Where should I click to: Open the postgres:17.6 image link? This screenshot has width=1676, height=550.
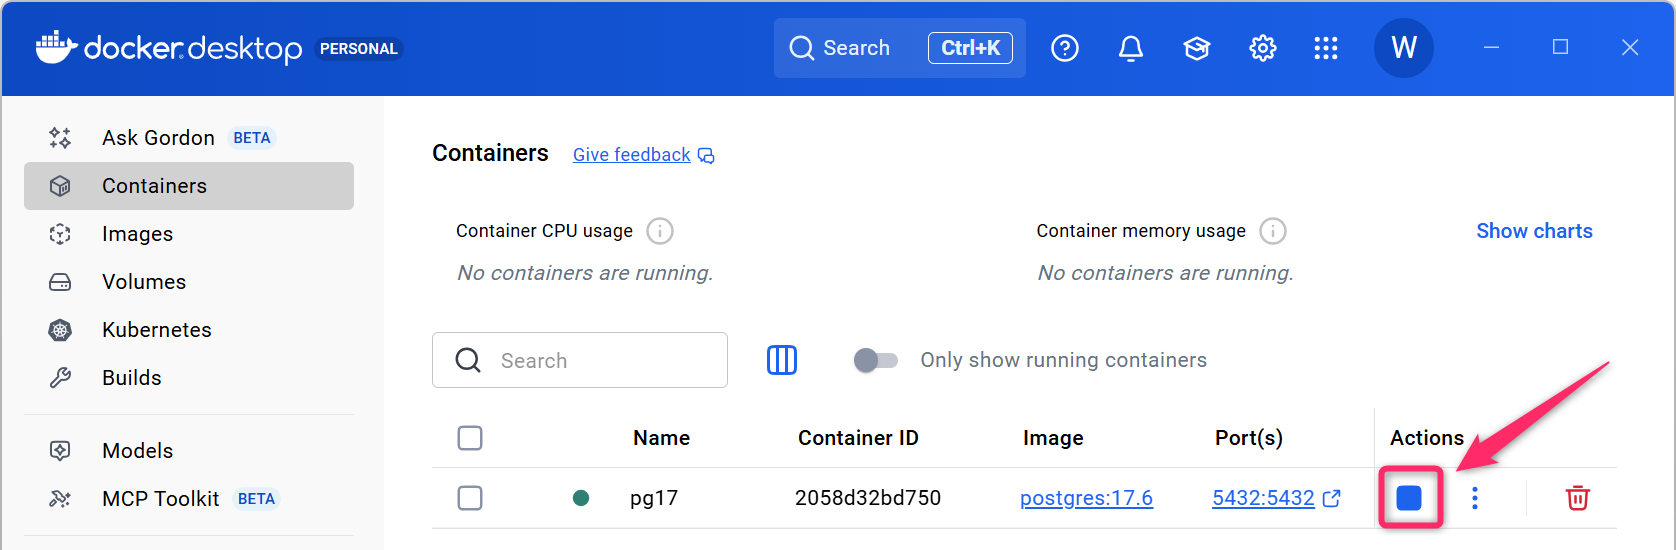click(1086, 498)
